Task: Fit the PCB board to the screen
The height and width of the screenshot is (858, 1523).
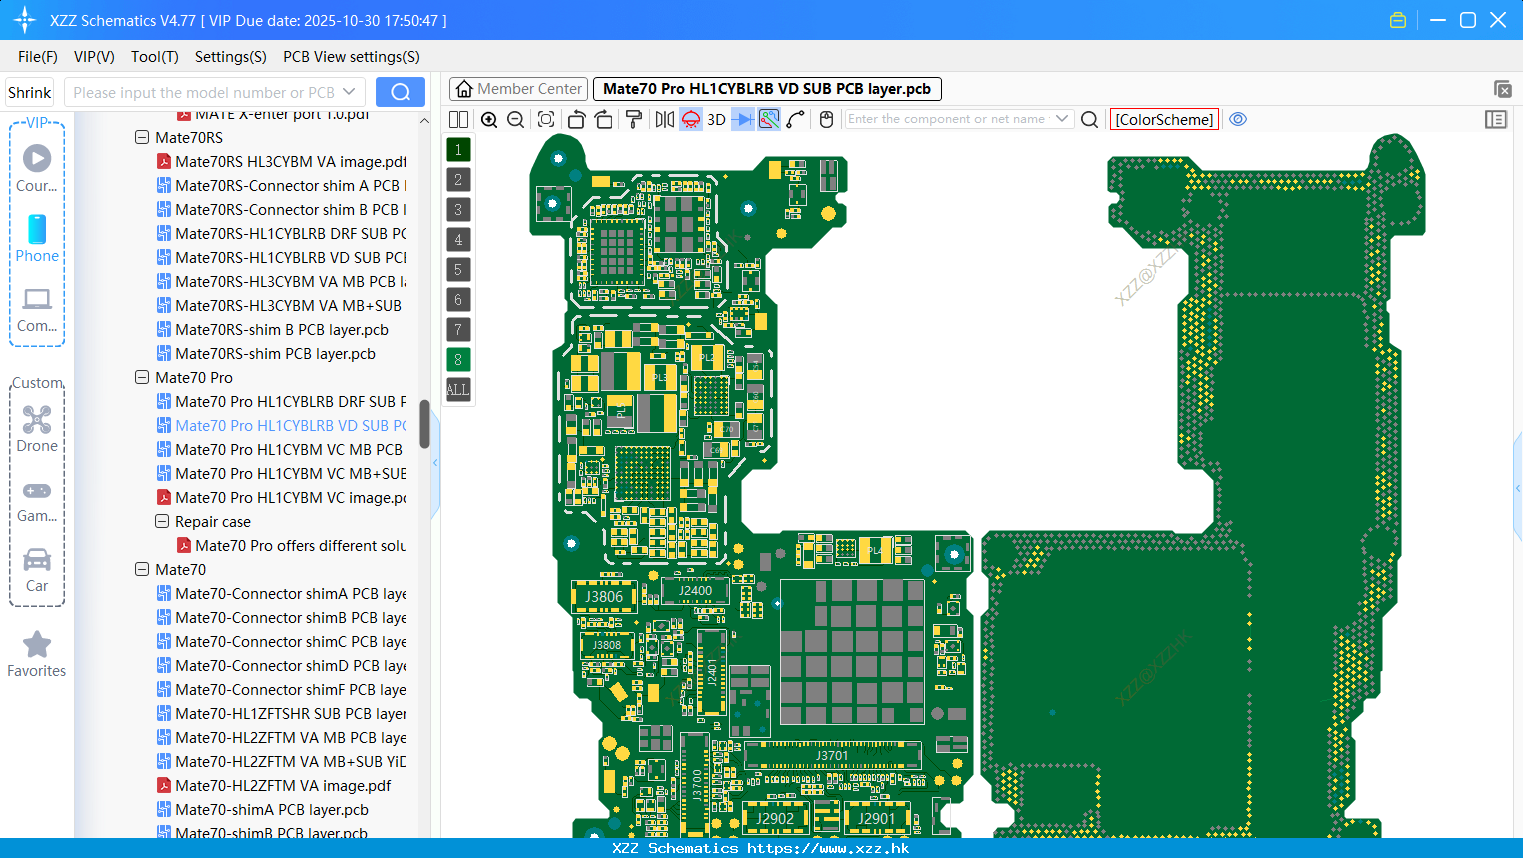Action: (546, 119)
